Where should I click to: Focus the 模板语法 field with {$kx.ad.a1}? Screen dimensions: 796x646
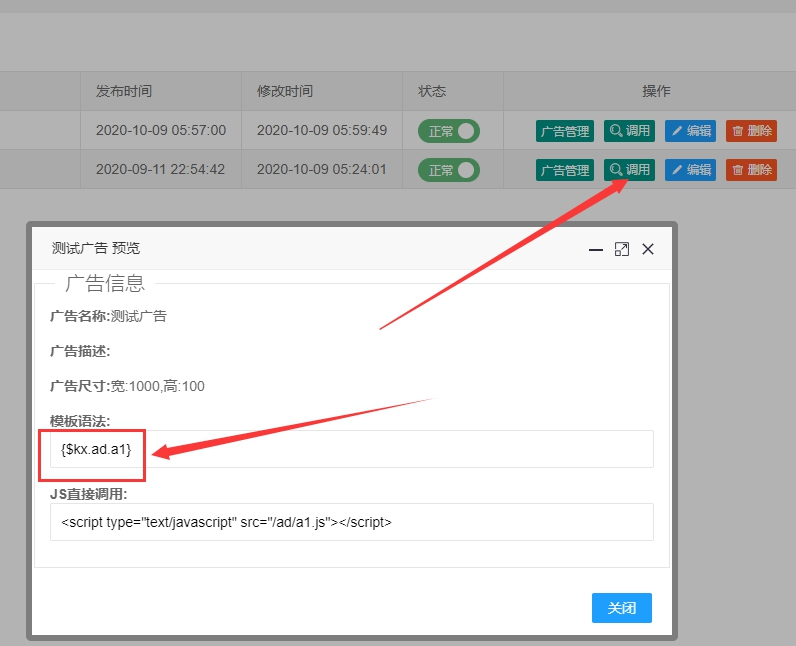[352, 449]
